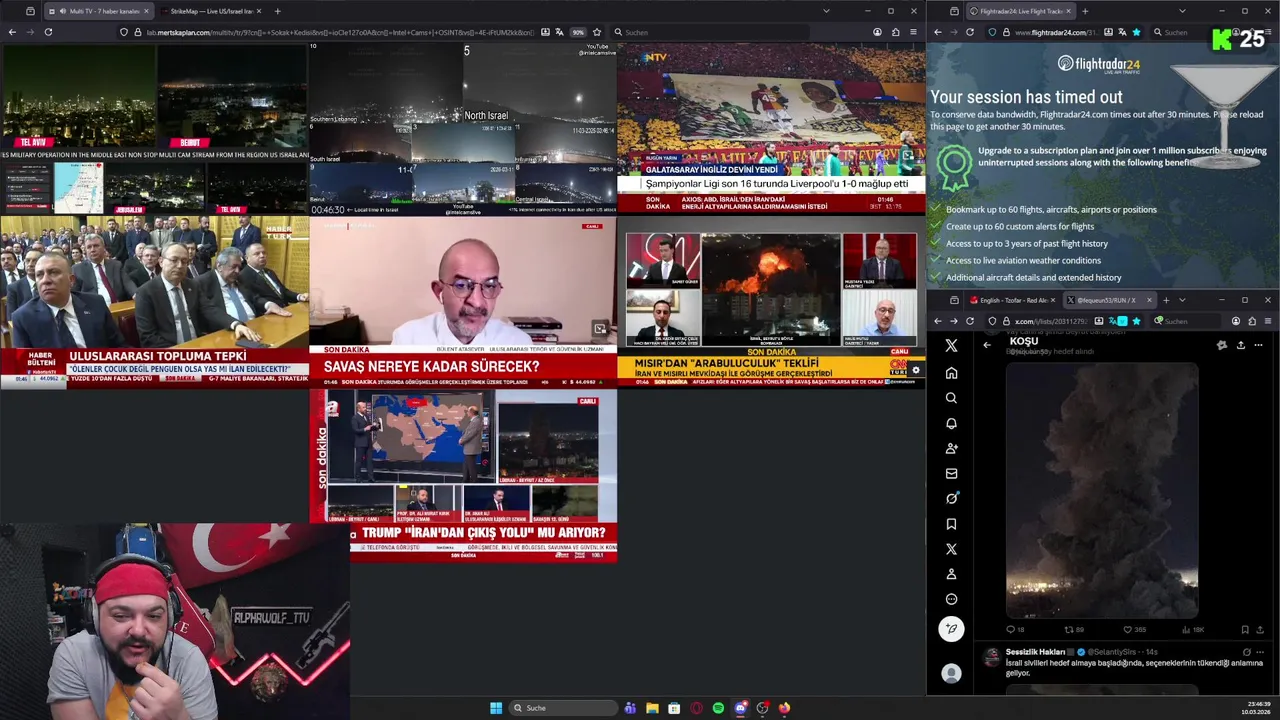1280x720 pixels.
Task: Open CNN Türk settings gear on stream tile
Action: (x=915, y=371)
